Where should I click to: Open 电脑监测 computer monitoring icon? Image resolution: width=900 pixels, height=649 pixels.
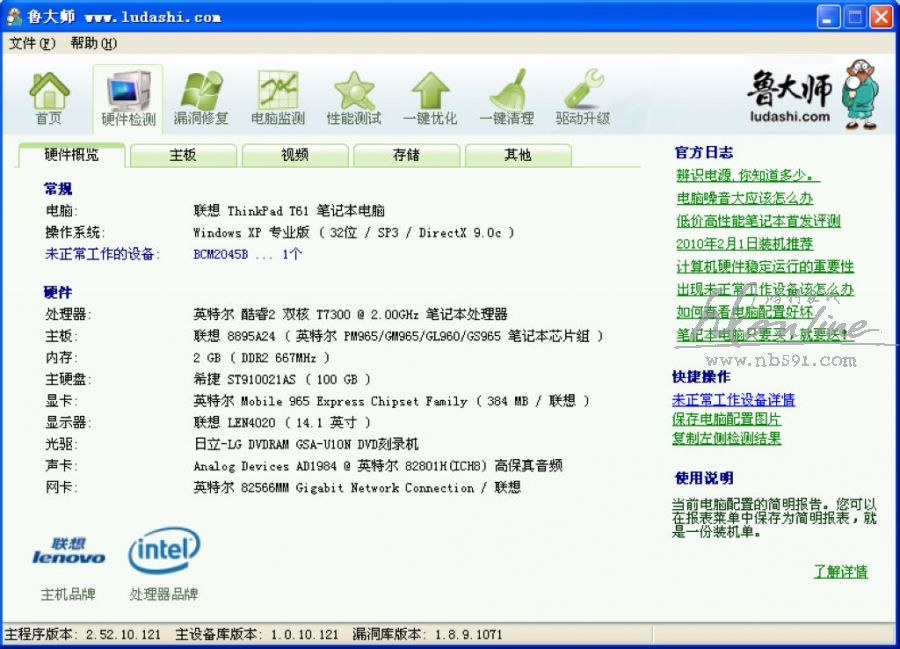click(x=278, y=98)
